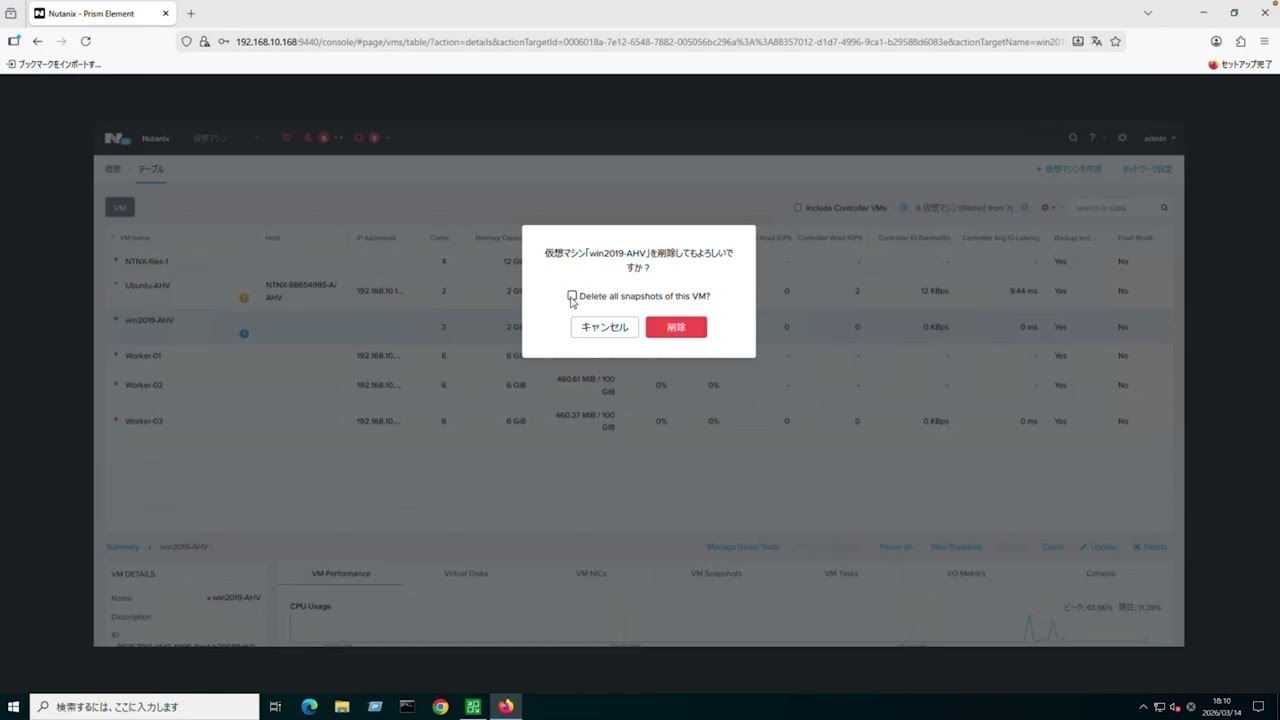Open the Virtual Disks tab
The height and width of the screenshot is (720, 1280).
[x=466, y=574]
